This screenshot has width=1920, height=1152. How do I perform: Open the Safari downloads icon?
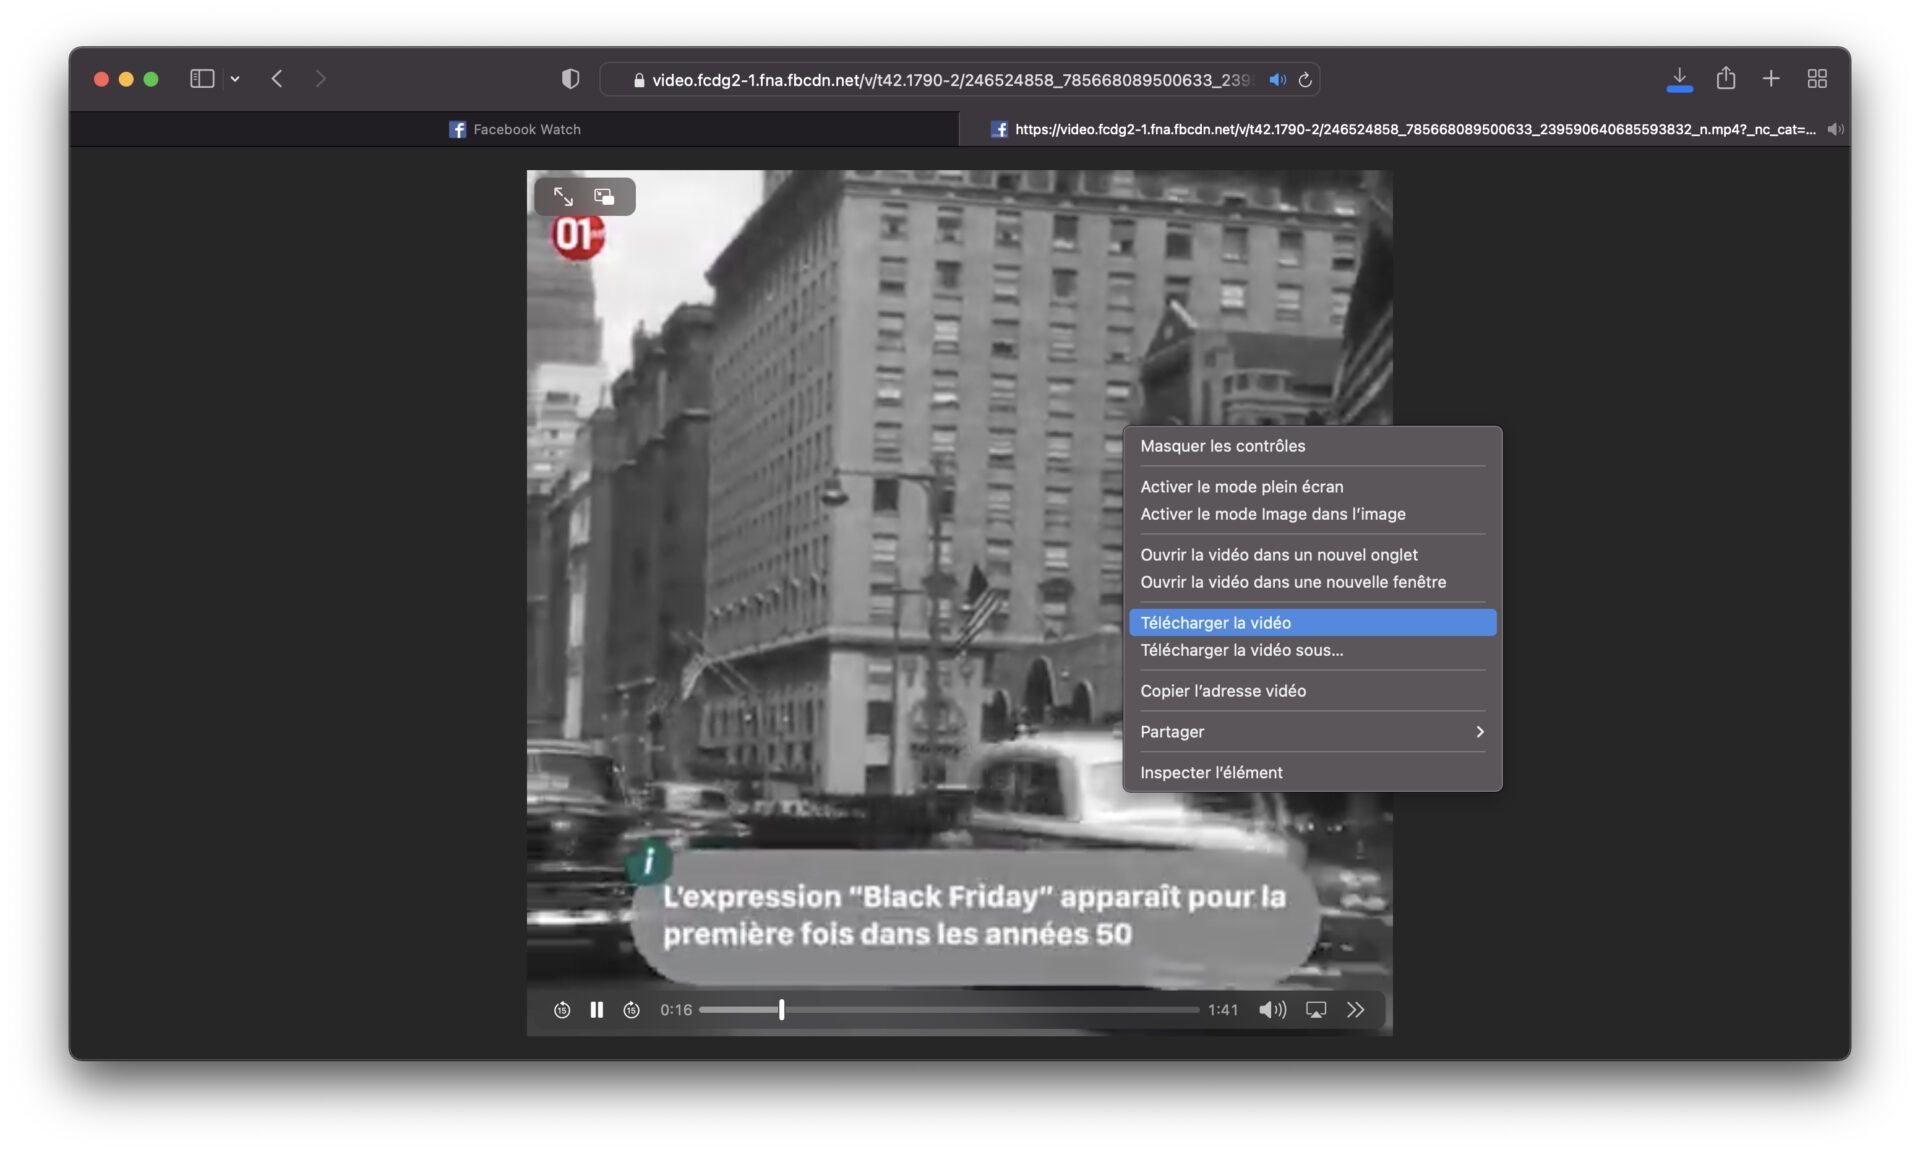click(x=1679, y=79)
